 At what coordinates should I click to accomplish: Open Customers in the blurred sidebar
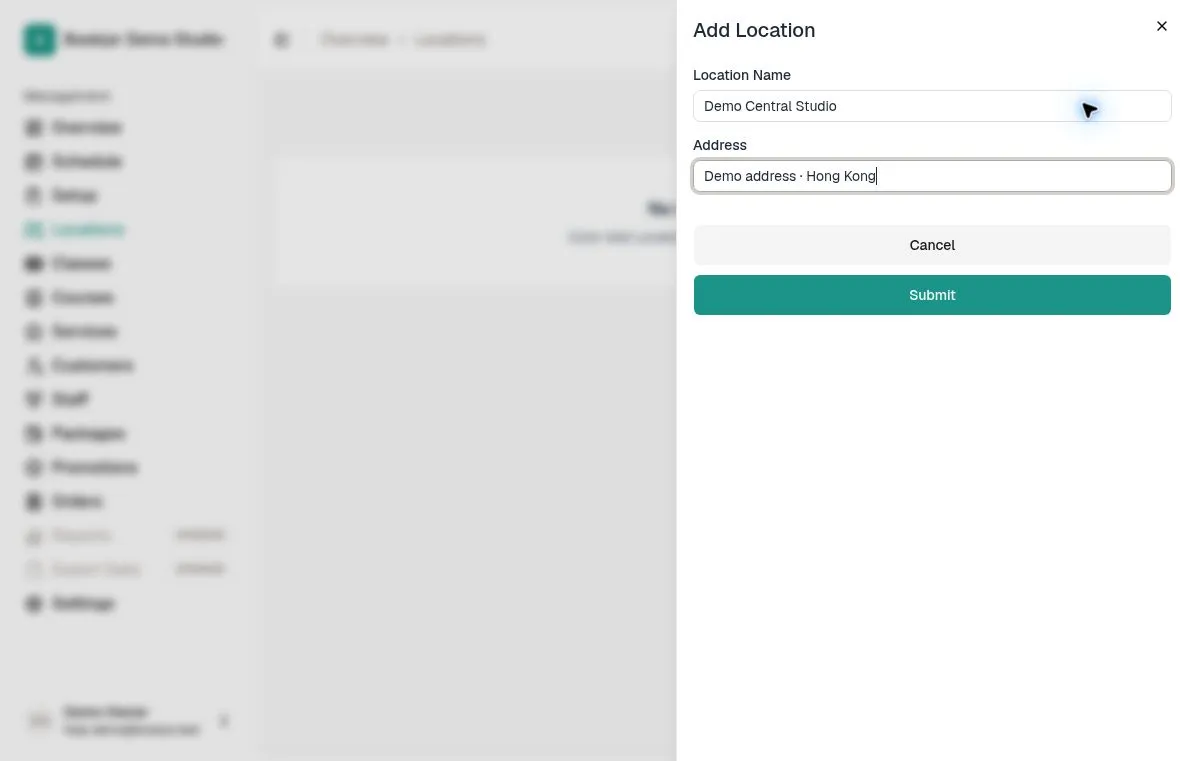[x=79, y=365]
